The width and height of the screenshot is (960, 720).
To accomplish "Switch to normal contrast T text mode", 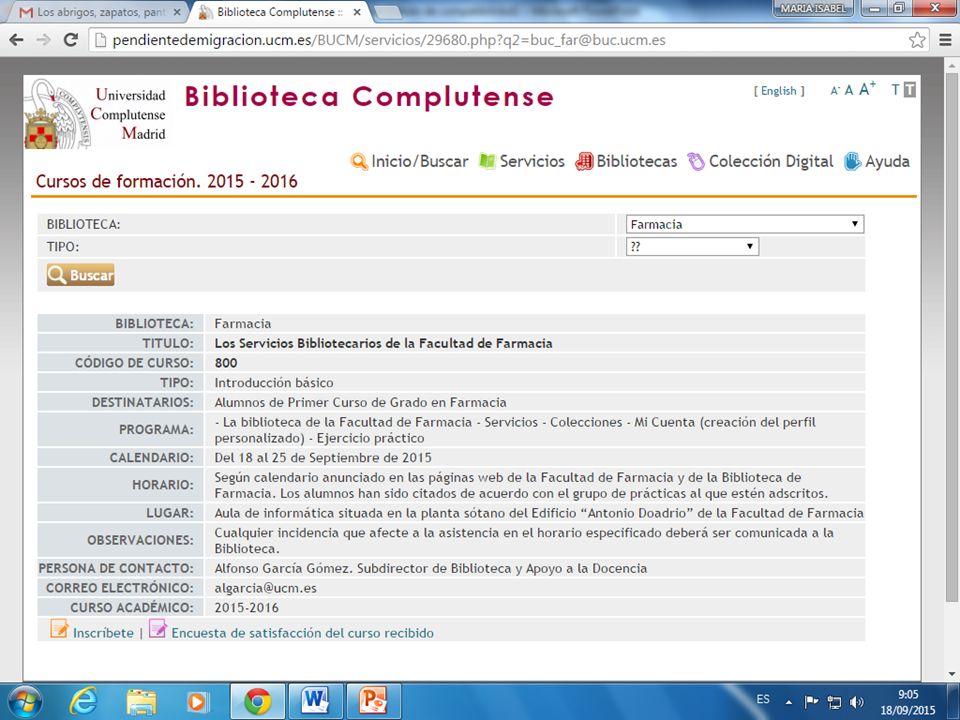I will (895, 90).
